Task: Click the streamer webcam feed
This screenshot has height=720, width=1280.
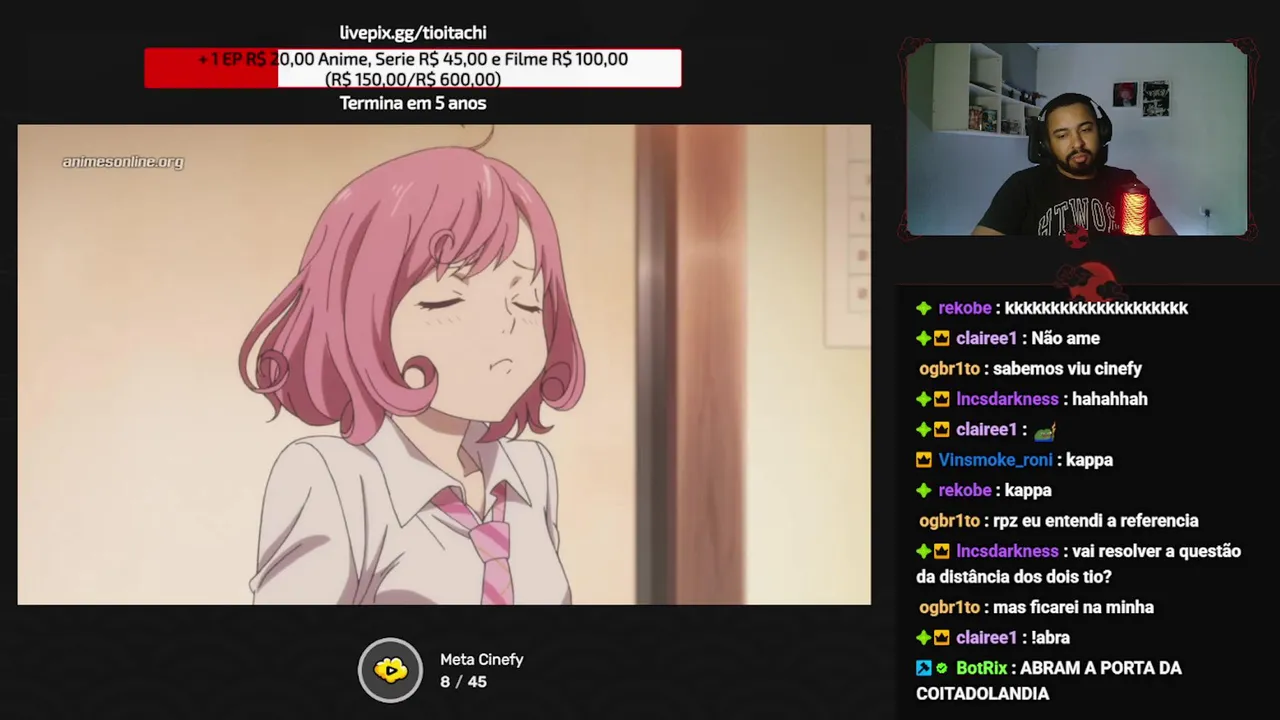Action: pos(1076,139)
